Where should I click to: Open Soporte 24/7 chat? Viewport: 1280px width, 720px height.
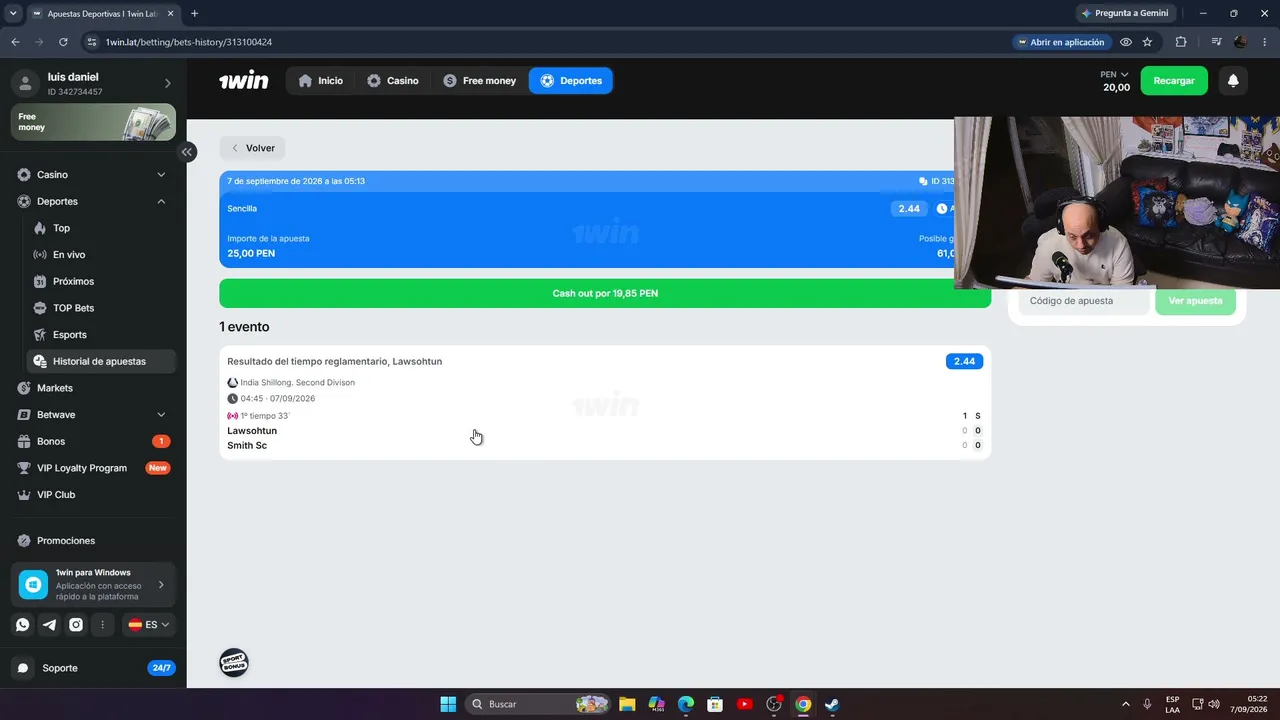pyautogui.click(x=93, y=668)
